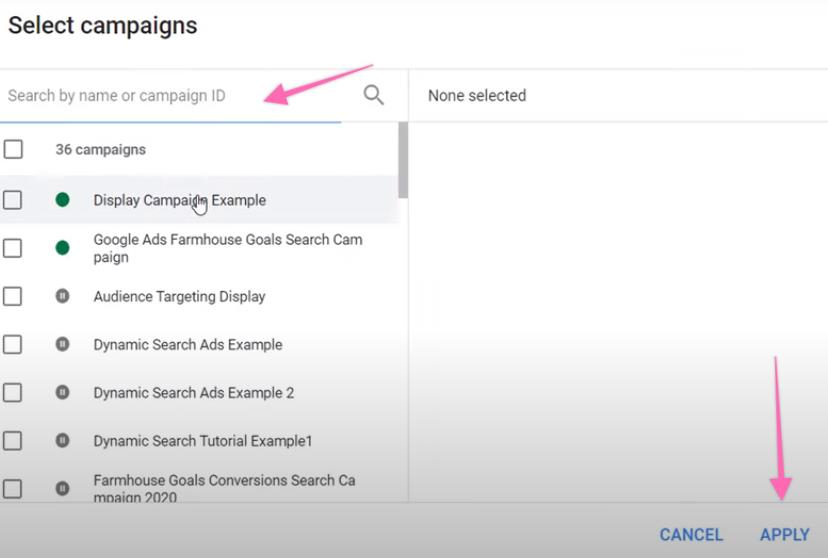This screenshot has height=558, width=828.
Task: Click paused icon beside Farmhouse Goals Conversions campaign
Action: click(62, 489)
